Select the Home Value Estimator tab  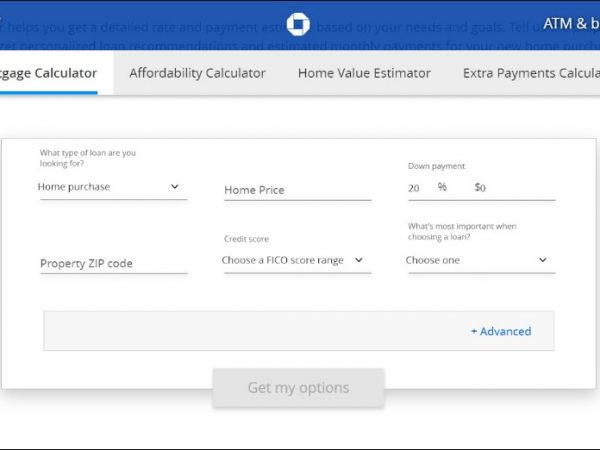coord(364,73)
